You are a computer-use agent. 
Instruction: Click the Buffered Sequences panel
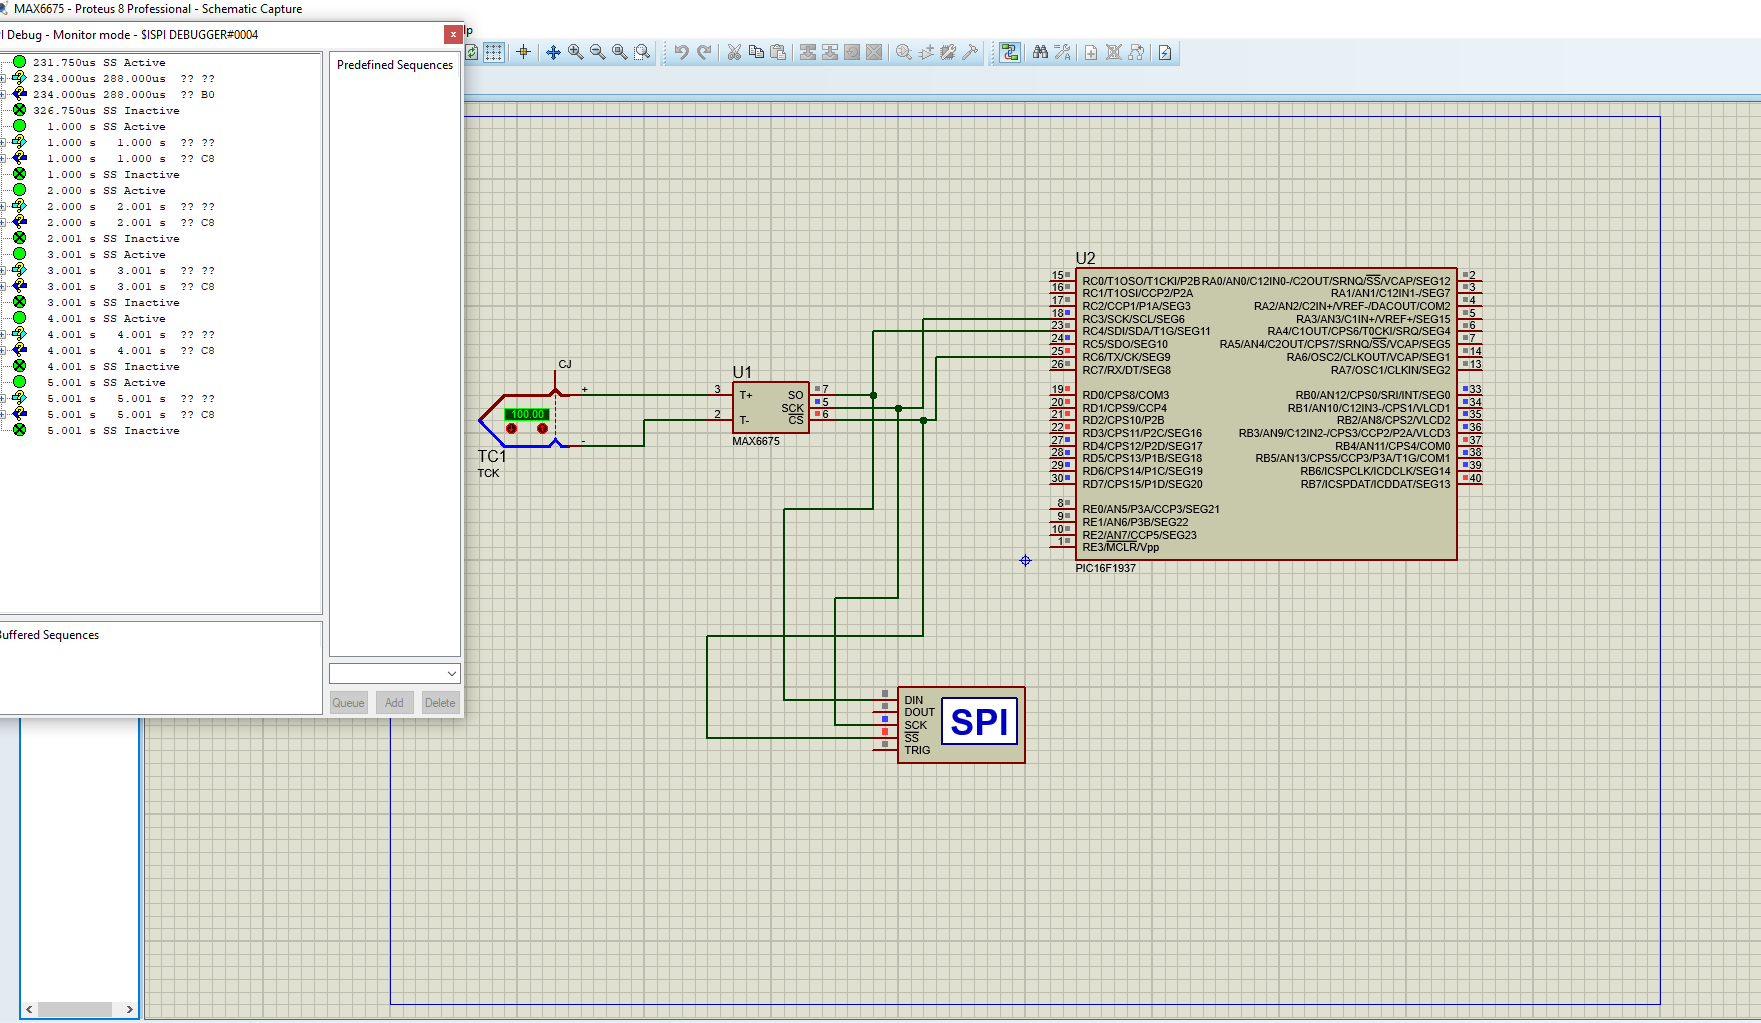coord(160,668)
